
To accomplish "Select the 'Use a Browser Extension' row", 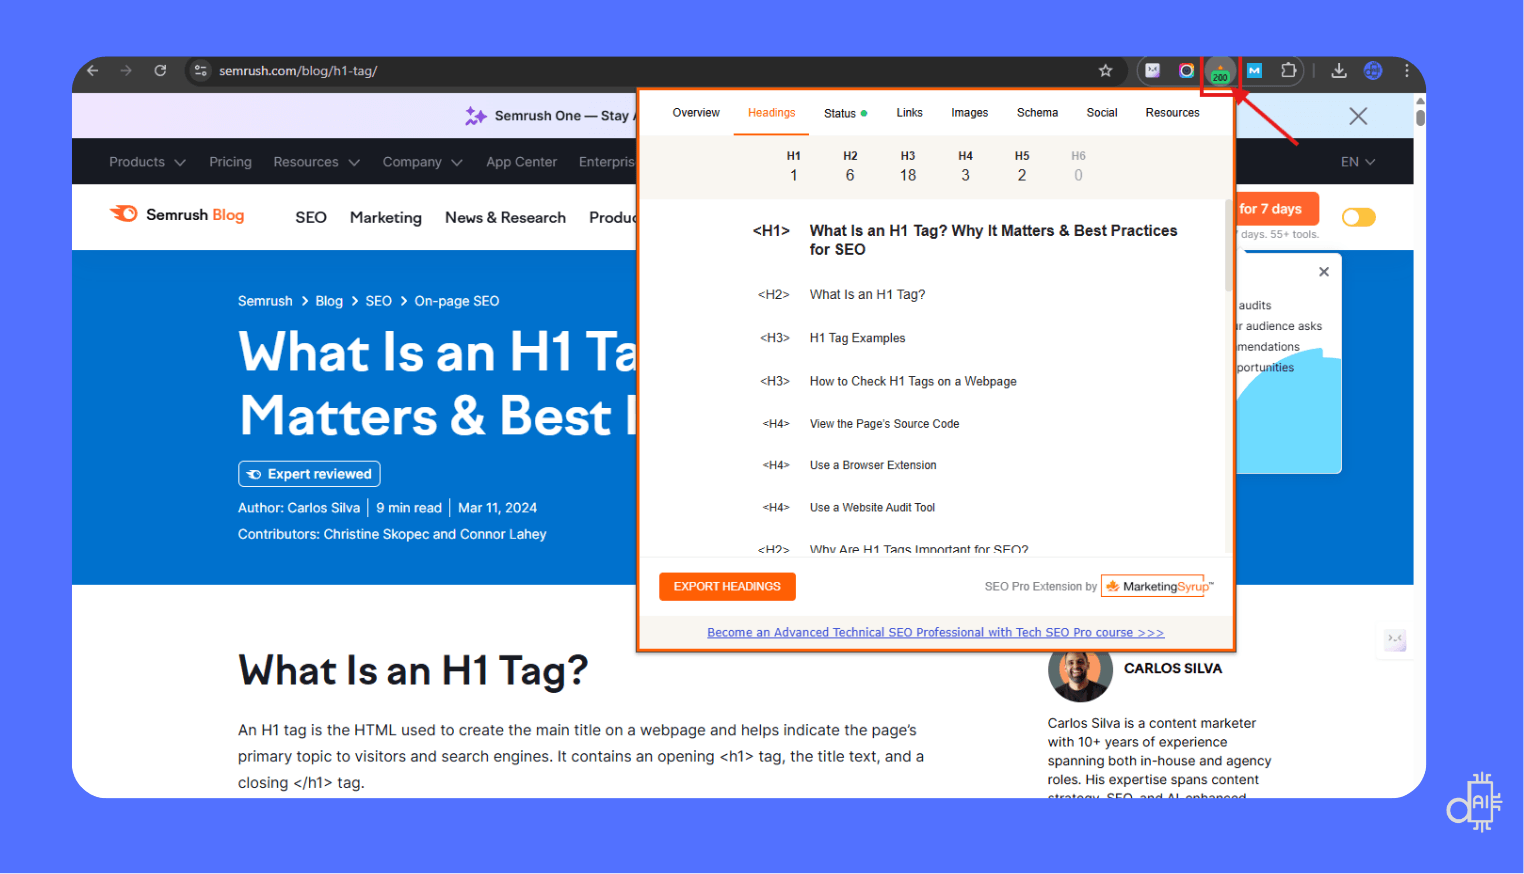I will (873, 466).
